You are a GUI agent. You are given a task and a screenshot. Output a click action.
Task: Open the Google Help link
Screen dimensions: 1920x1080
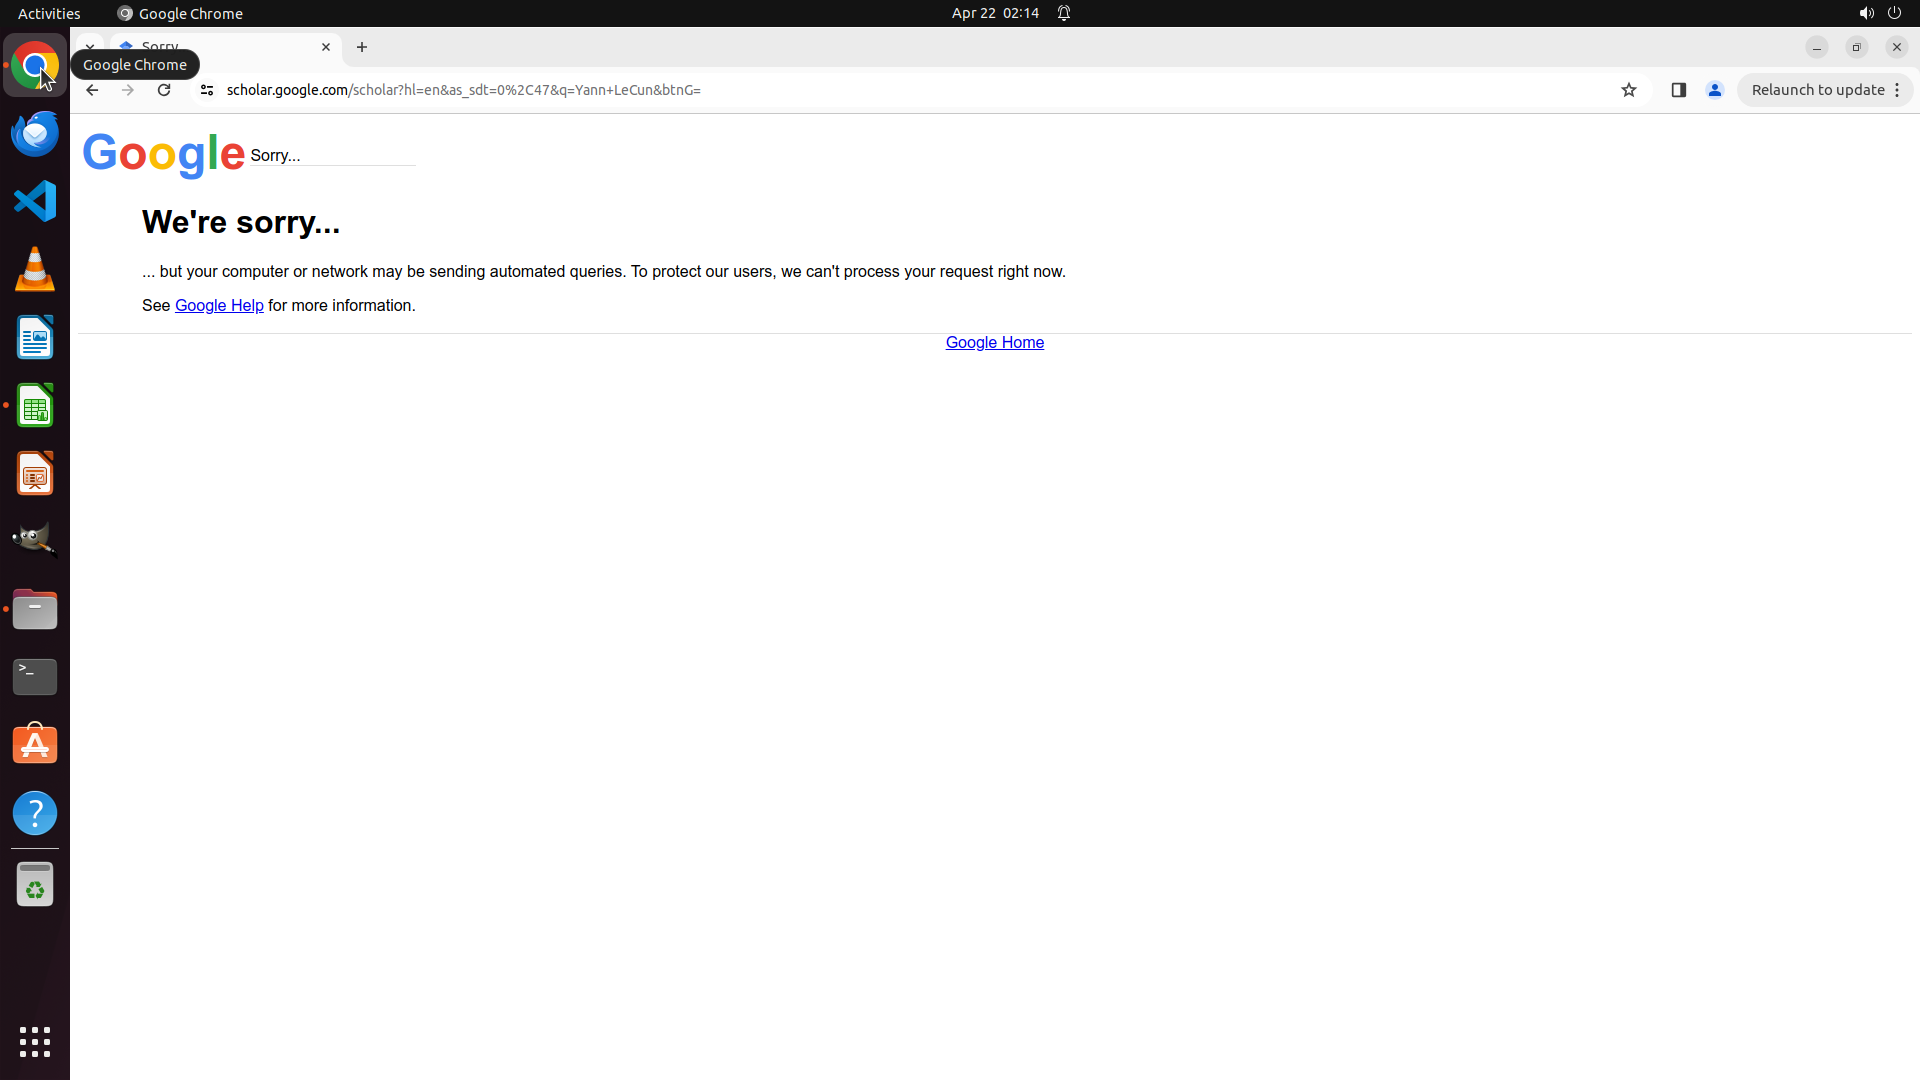coord(219,306)
